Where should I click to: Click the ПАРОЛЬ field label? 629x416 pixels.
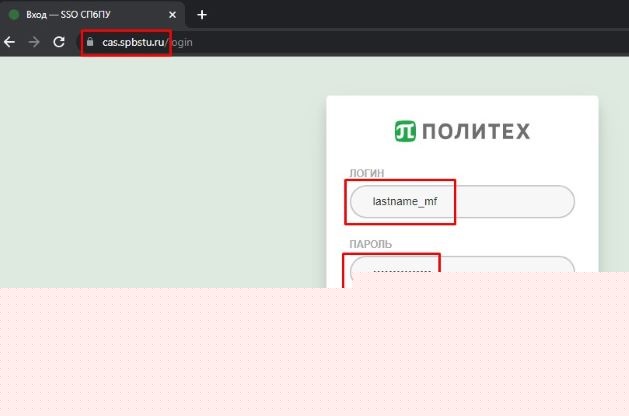tap(370, 243)
